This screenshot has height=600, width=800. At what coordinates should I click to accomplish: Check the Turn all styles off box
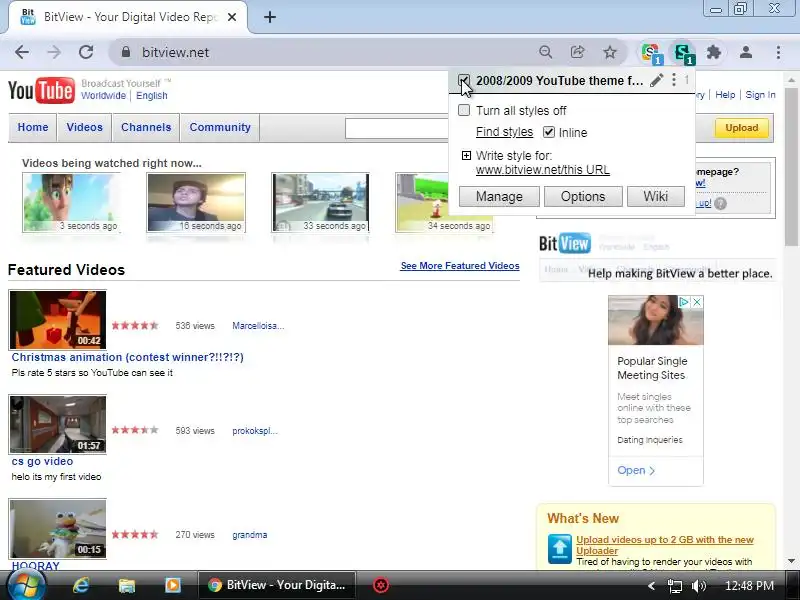pyautogui.click(x=464, y=110)
